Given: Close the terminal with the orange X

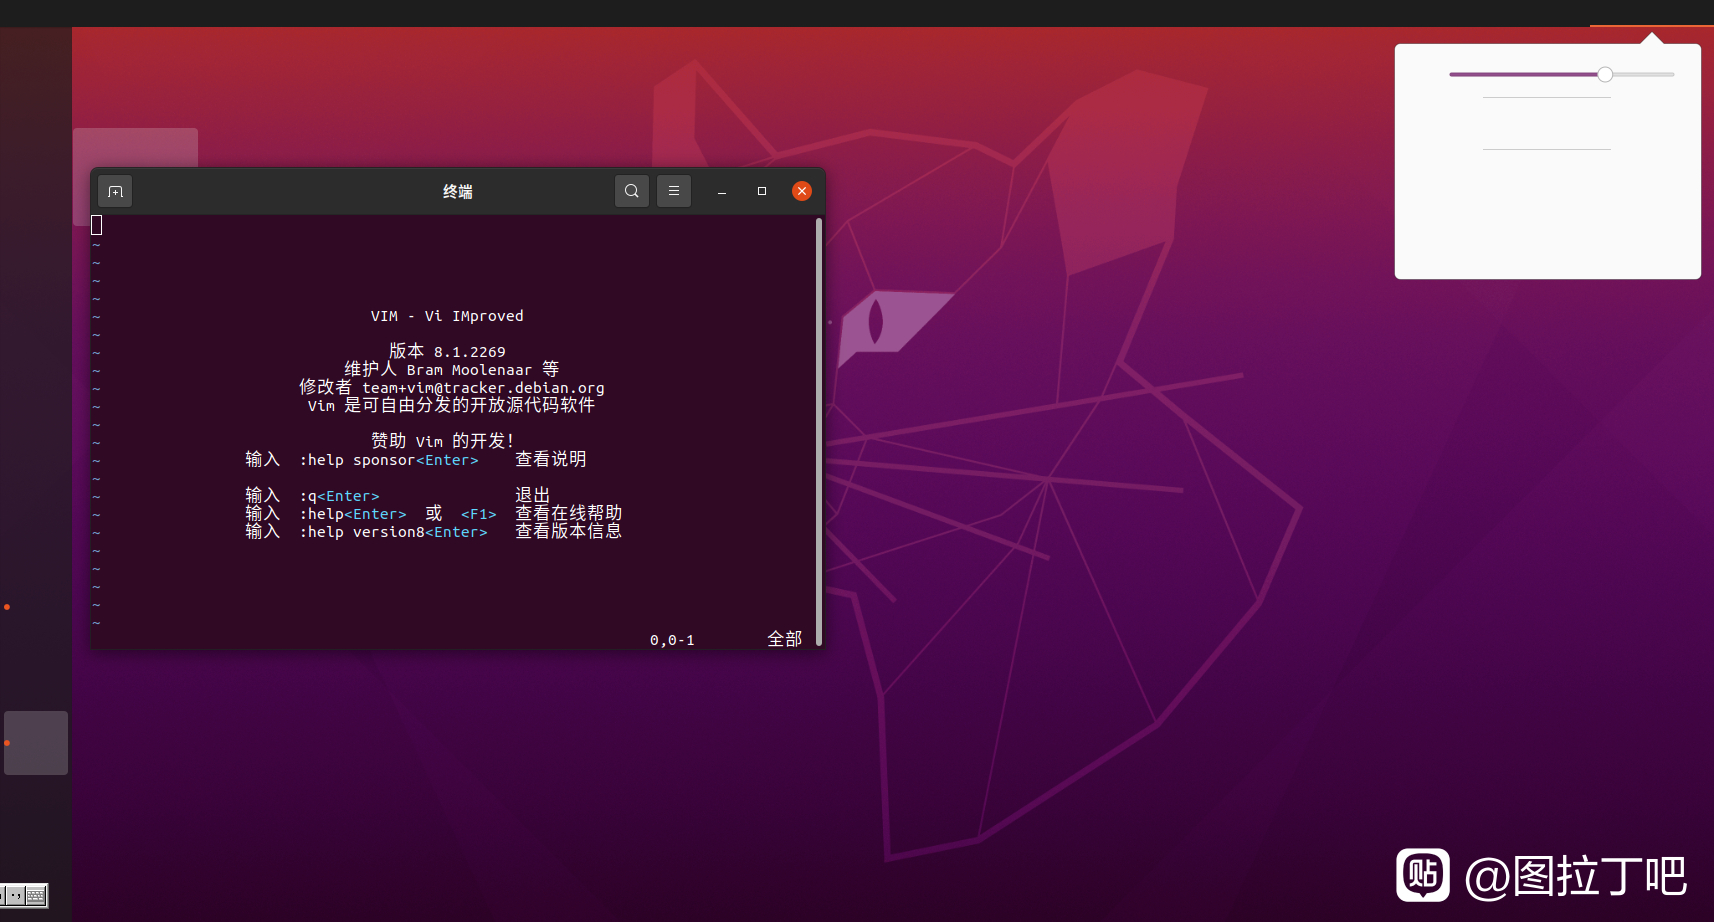Looking at the screenshot, I should (x=802, y=191).
